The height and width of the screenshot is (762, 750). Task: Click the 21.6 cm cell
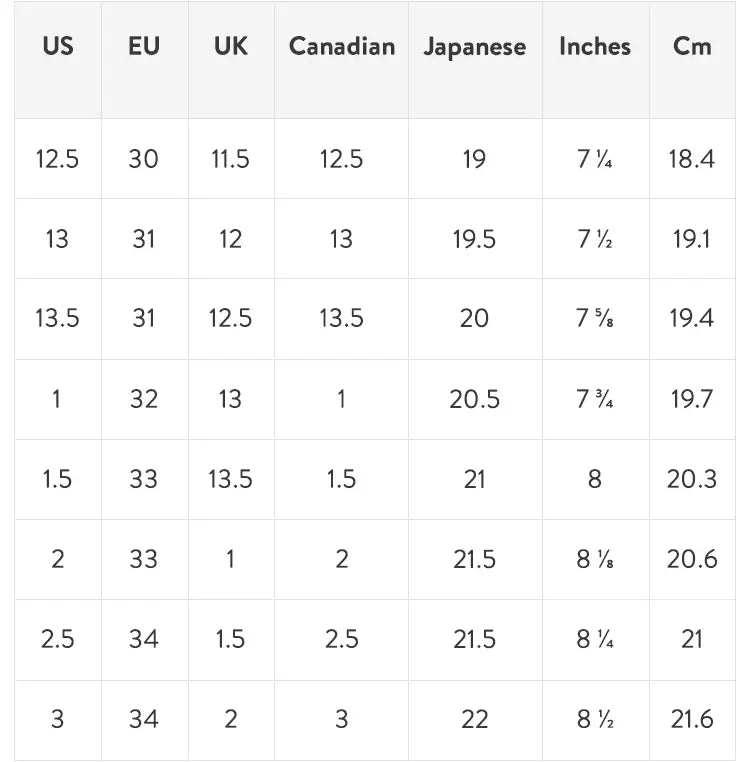click(692, 719)
